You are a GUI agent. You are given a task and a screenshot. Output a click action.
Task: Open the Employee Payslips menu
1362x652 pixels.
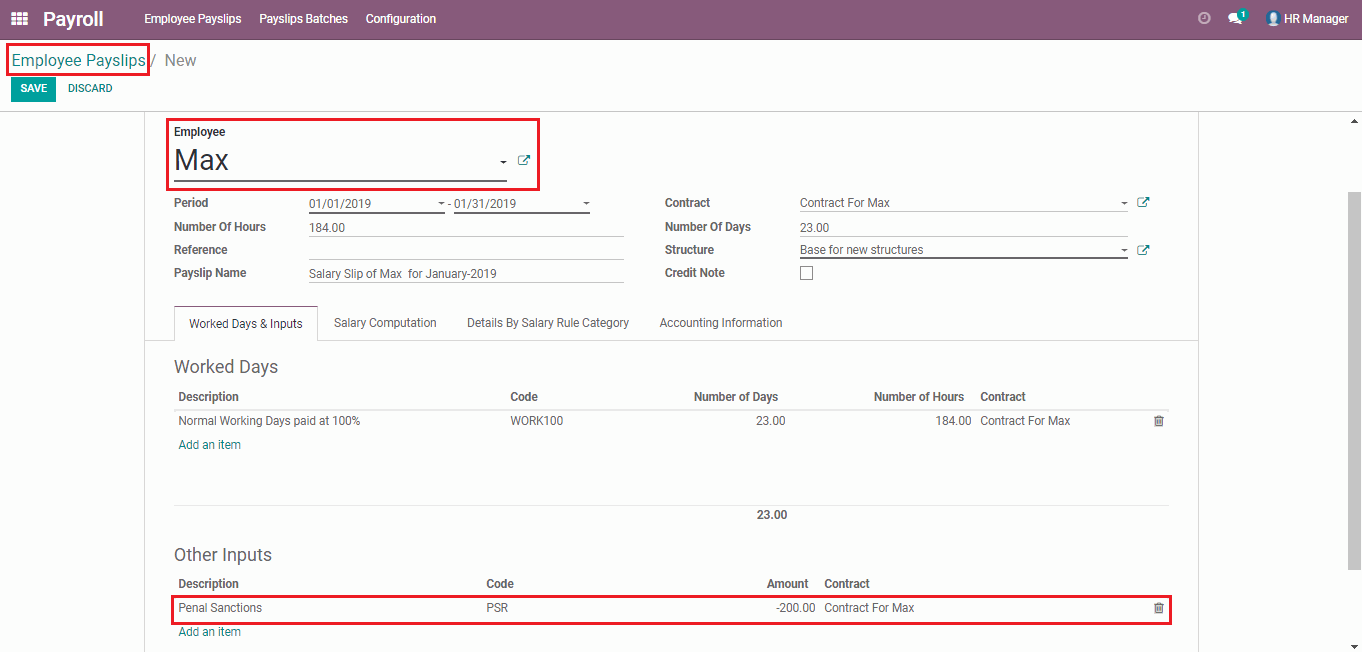pos(193,19)
